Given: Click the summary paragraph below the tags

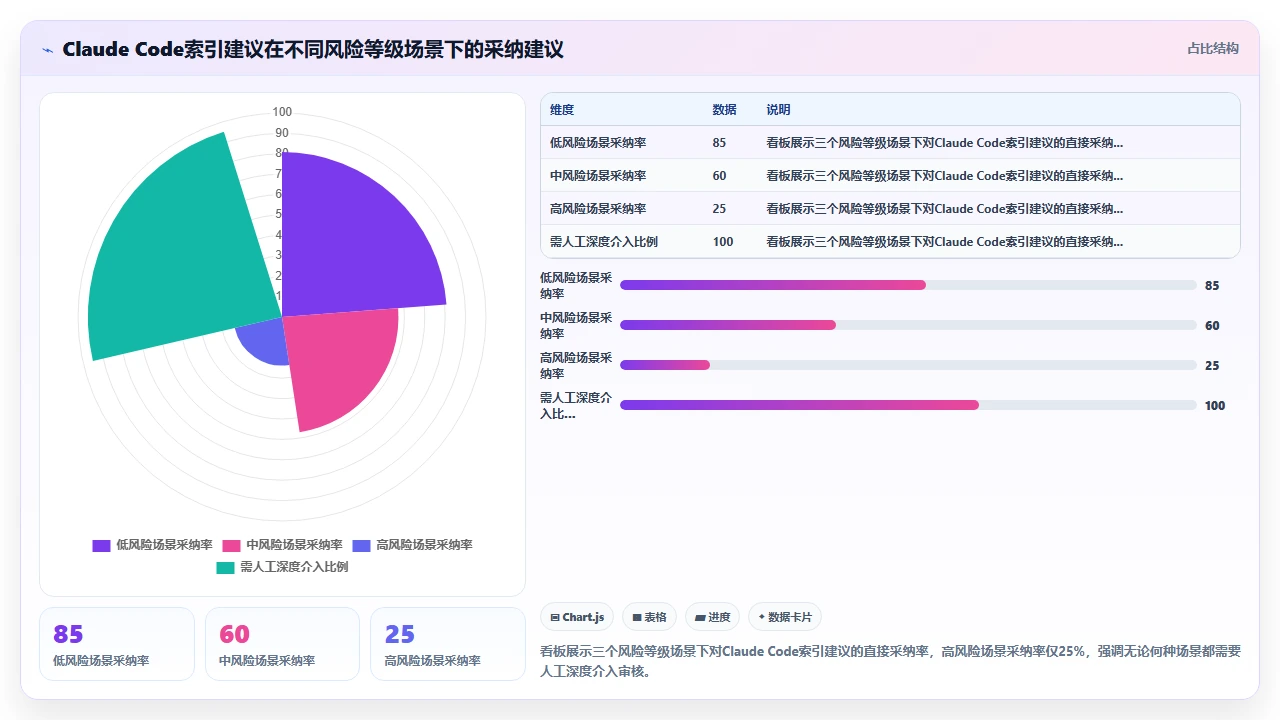Looking at the screenshot, I should pos(890,661).
